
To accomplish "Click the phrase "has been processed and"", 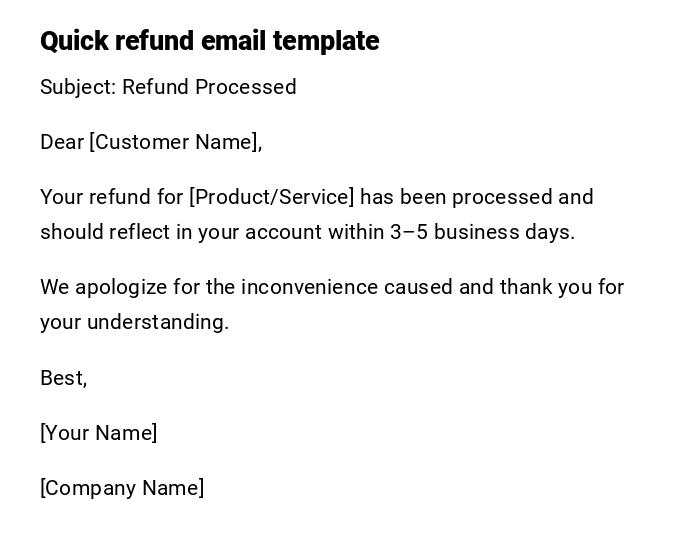I will pyautogui.click(x=477, y=197).
